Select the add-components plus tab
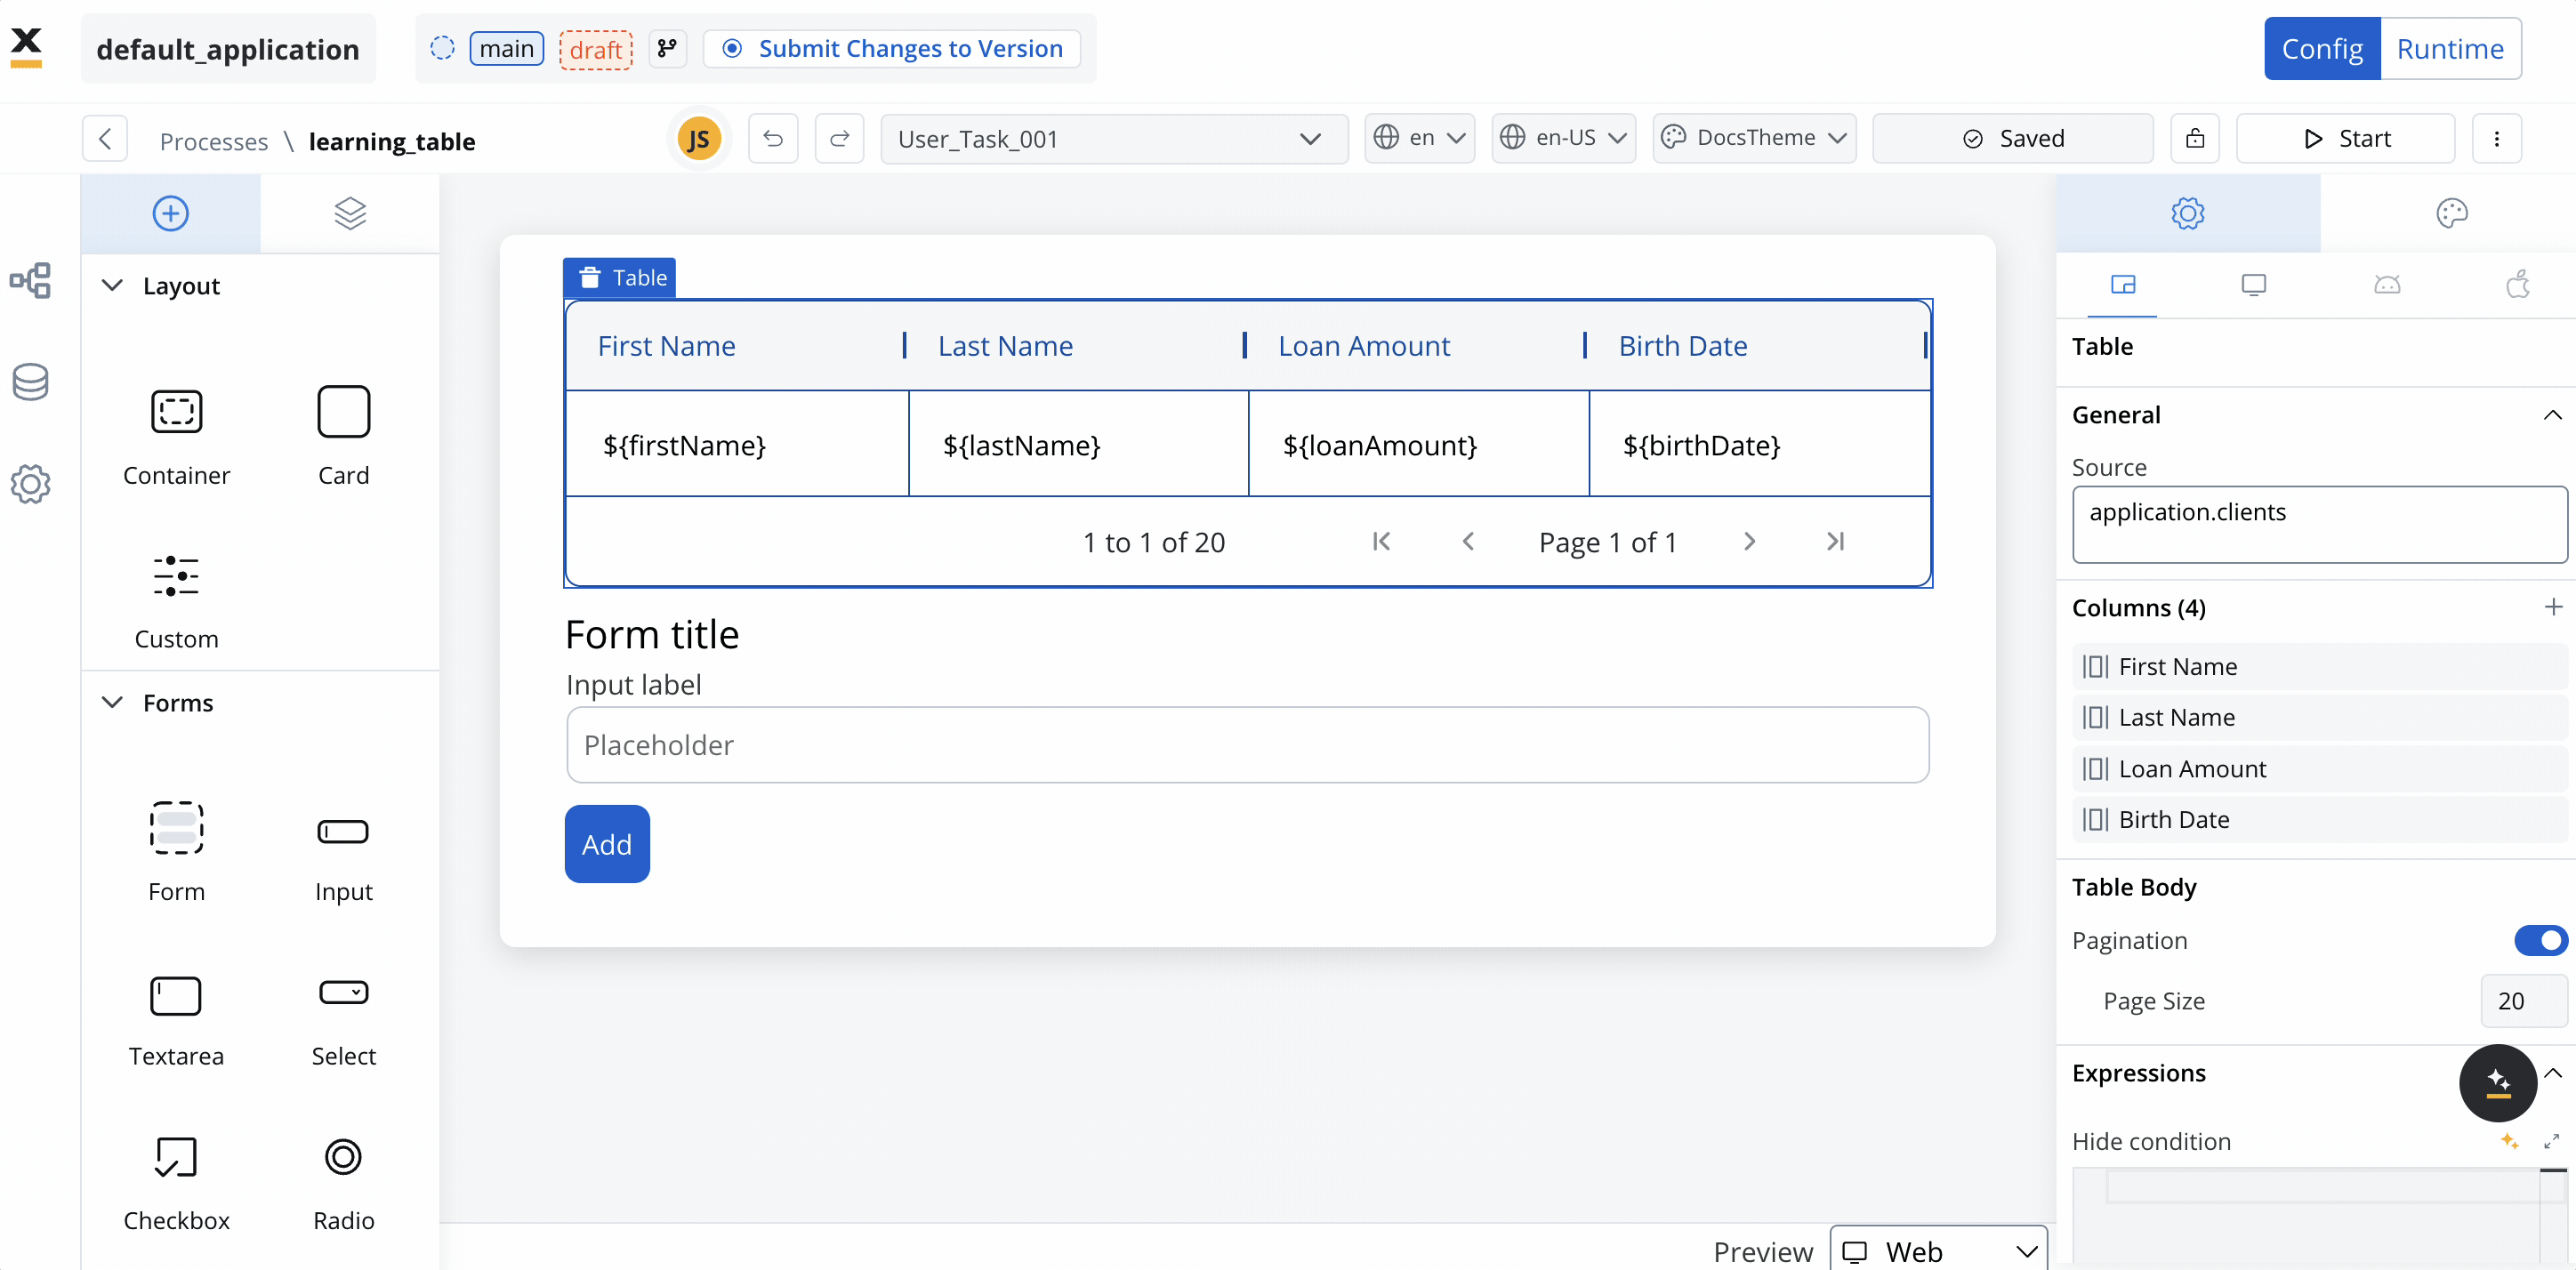The width and height of the screenshot is (2576, 1270). (171, 213)
